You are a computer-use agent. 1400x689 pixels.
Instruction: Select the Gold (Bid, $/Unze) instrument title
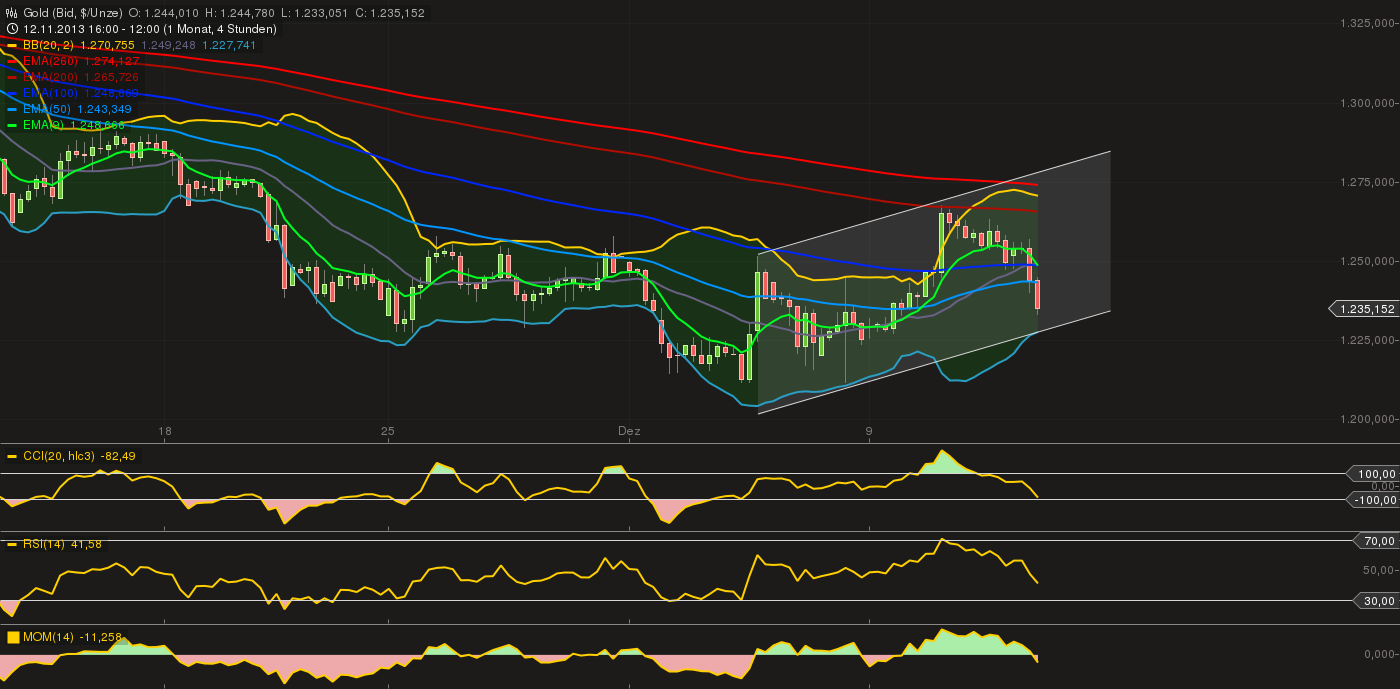tap(72, 13)
